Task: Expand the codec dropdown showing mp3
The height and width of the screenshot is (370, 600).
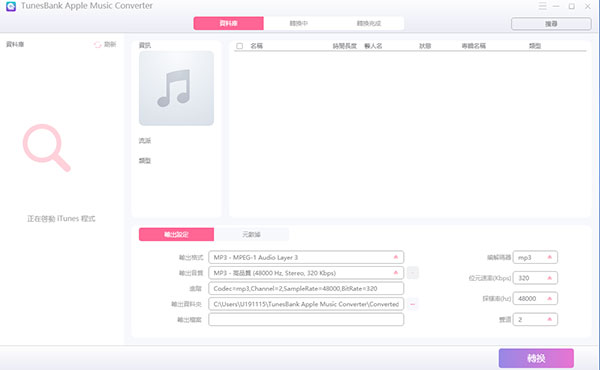Action: tap(535, 258)
